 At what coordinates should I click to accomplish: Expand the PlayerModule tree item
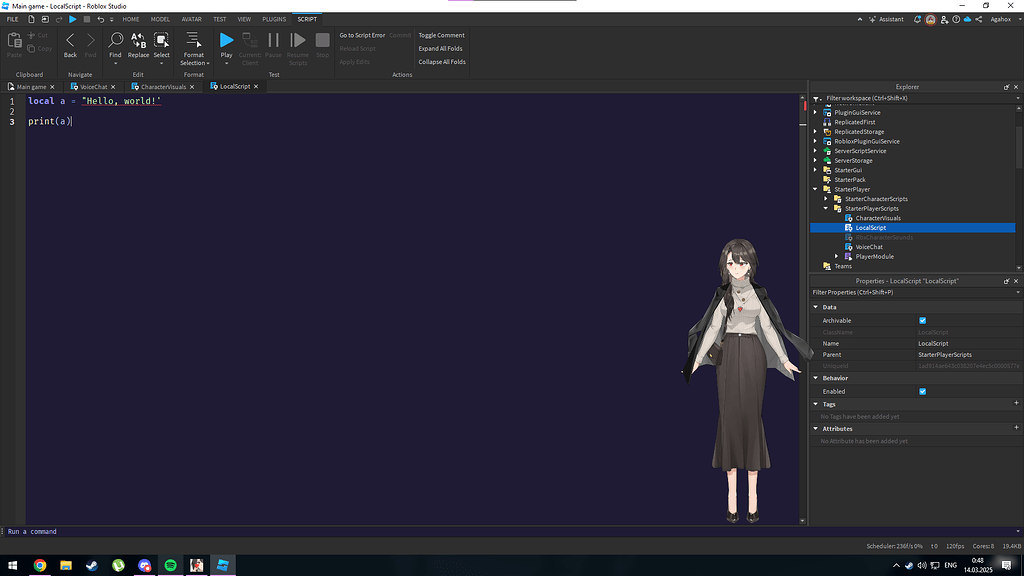pyautogui.click(x=836, y=257)
